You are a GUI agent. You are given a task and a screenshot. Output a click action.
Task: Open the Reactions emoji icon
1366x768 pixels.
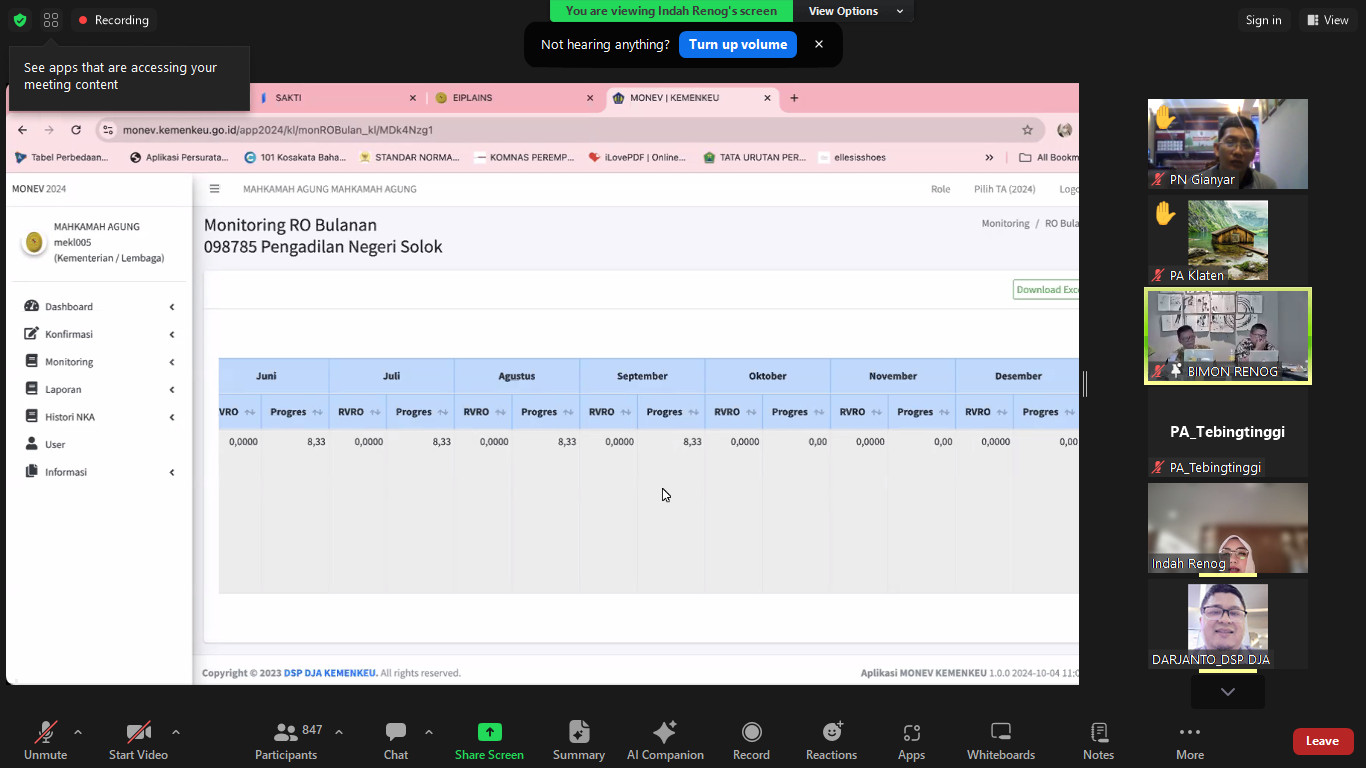[x=831, y=733]
